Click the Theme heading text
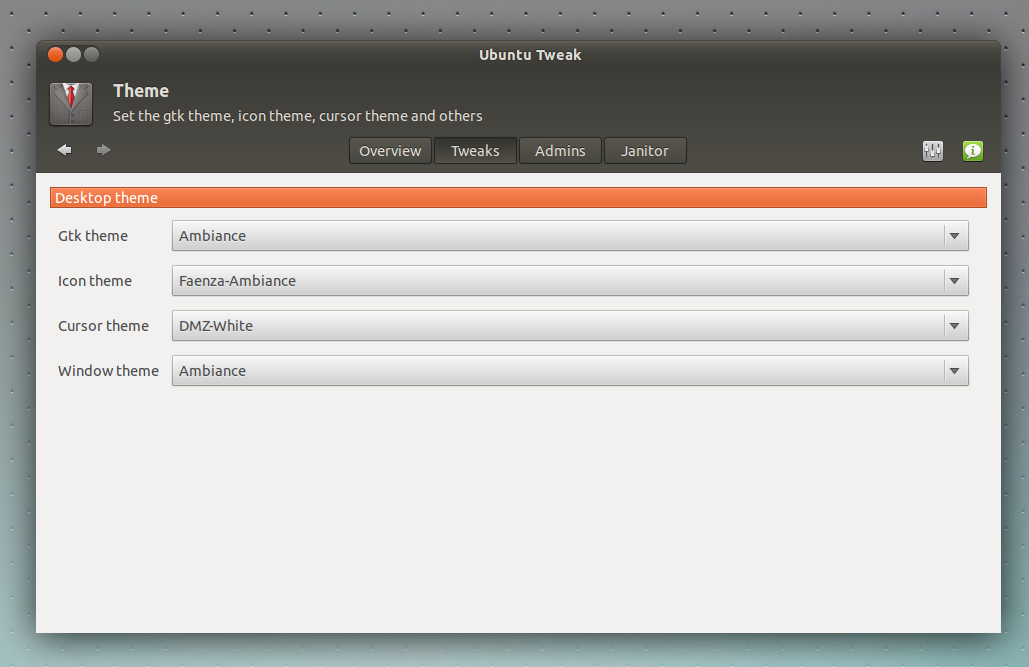This screenshot has width=1029, height=667. 140,91
